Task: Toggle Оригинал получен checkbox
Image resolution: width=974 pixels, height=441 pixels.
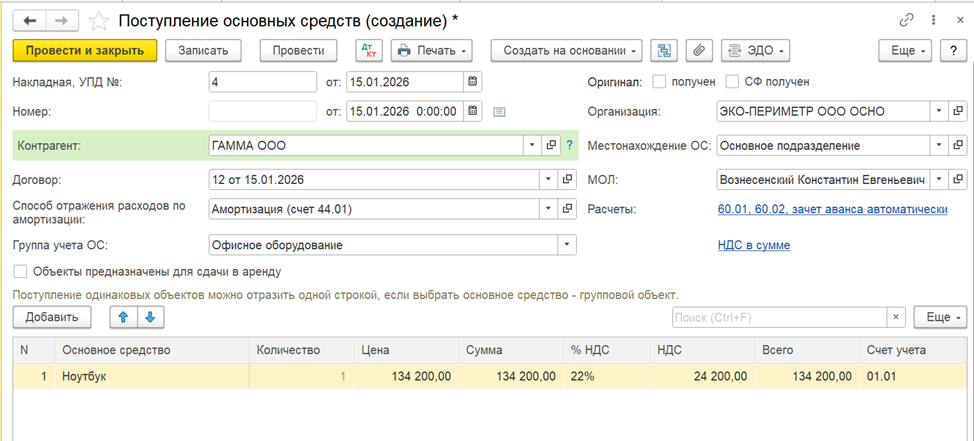Action: click(x=659, y=81)
